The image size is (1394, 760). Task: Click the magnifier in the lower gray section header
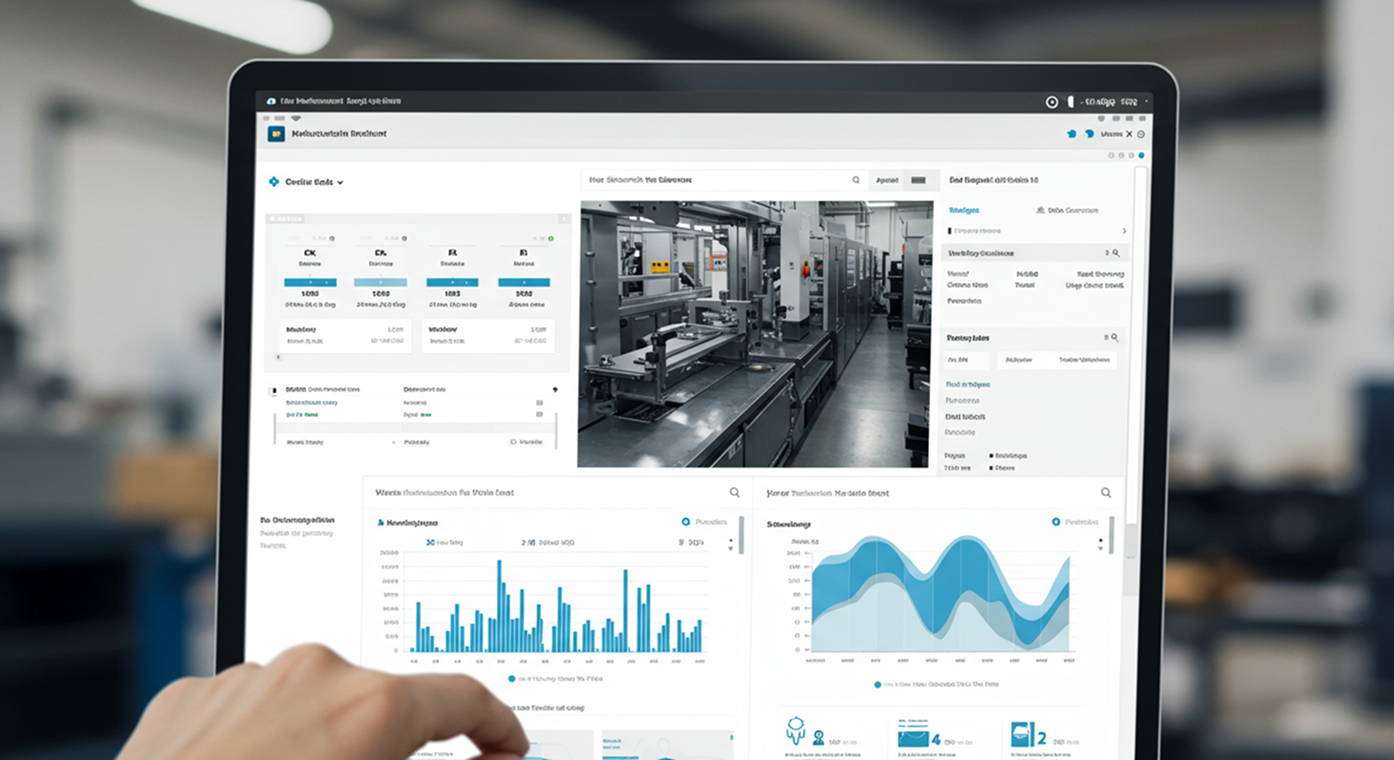tap(1116, 338)
